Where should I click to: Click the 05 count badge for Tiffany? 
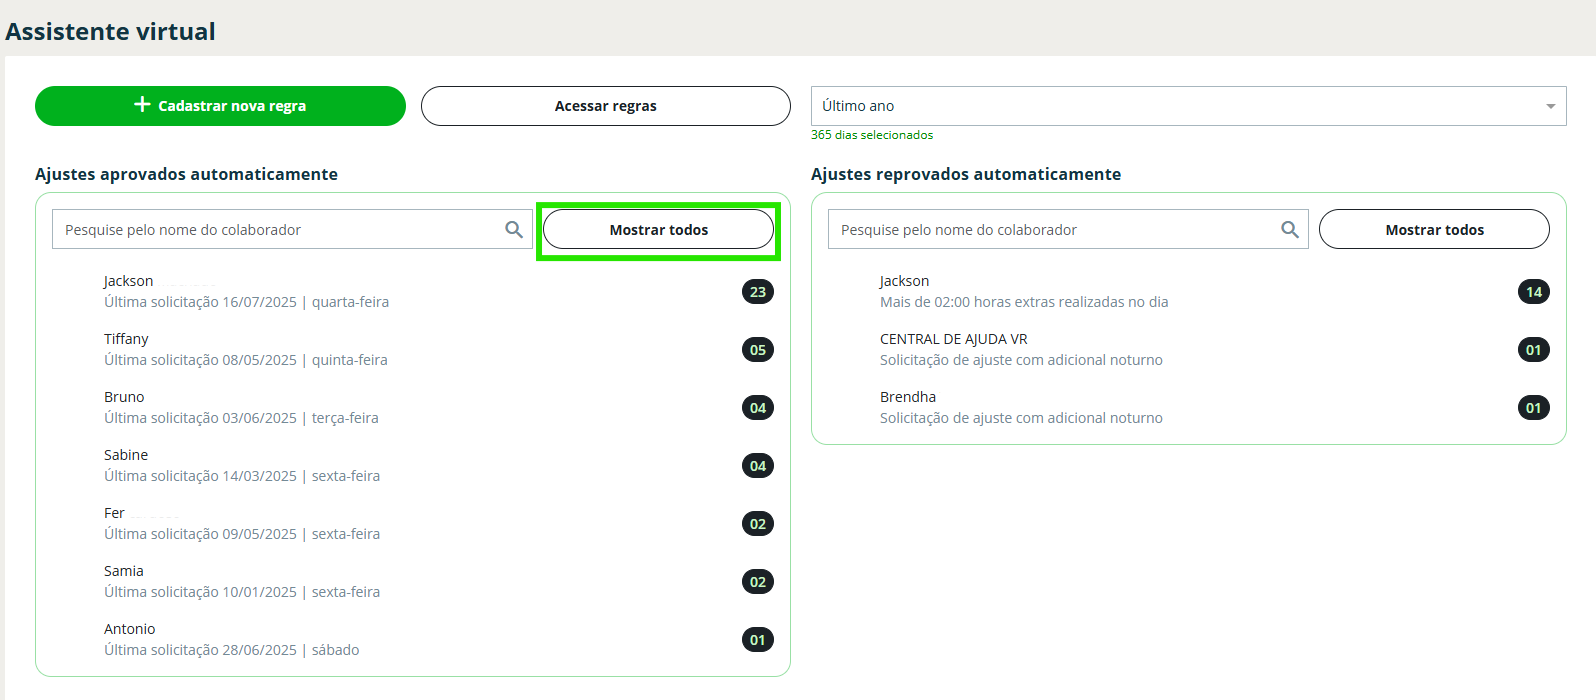click(x=758, y=350)
